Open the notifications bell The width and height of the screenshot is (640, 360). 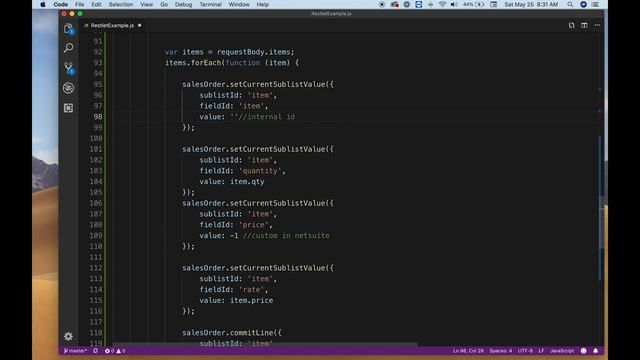coord(596,351)
